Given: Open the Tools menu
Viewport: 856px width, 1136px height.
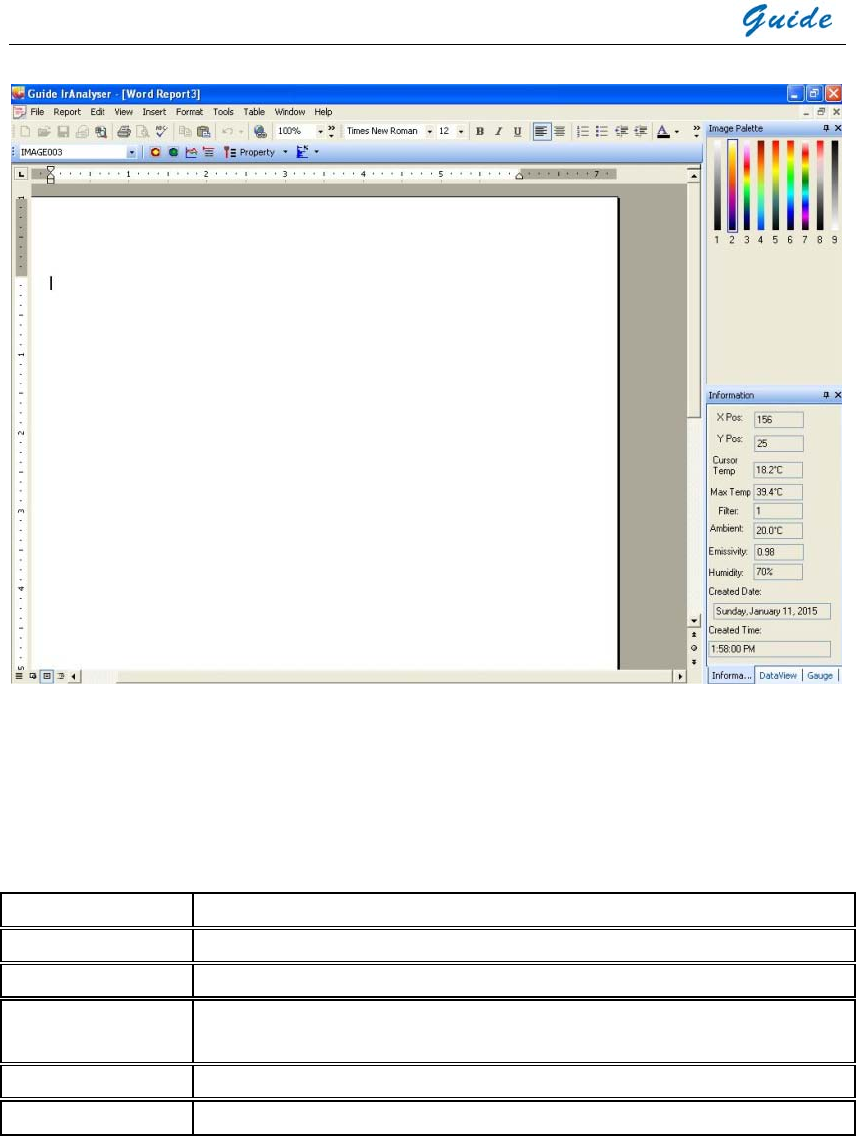Looking at the screenshot, I should [x=223, y=112].
